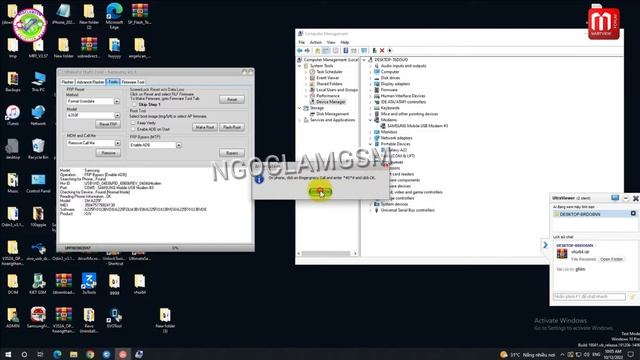
Task: Open File menu in Computer Management
Action: (x=302, y=42)
